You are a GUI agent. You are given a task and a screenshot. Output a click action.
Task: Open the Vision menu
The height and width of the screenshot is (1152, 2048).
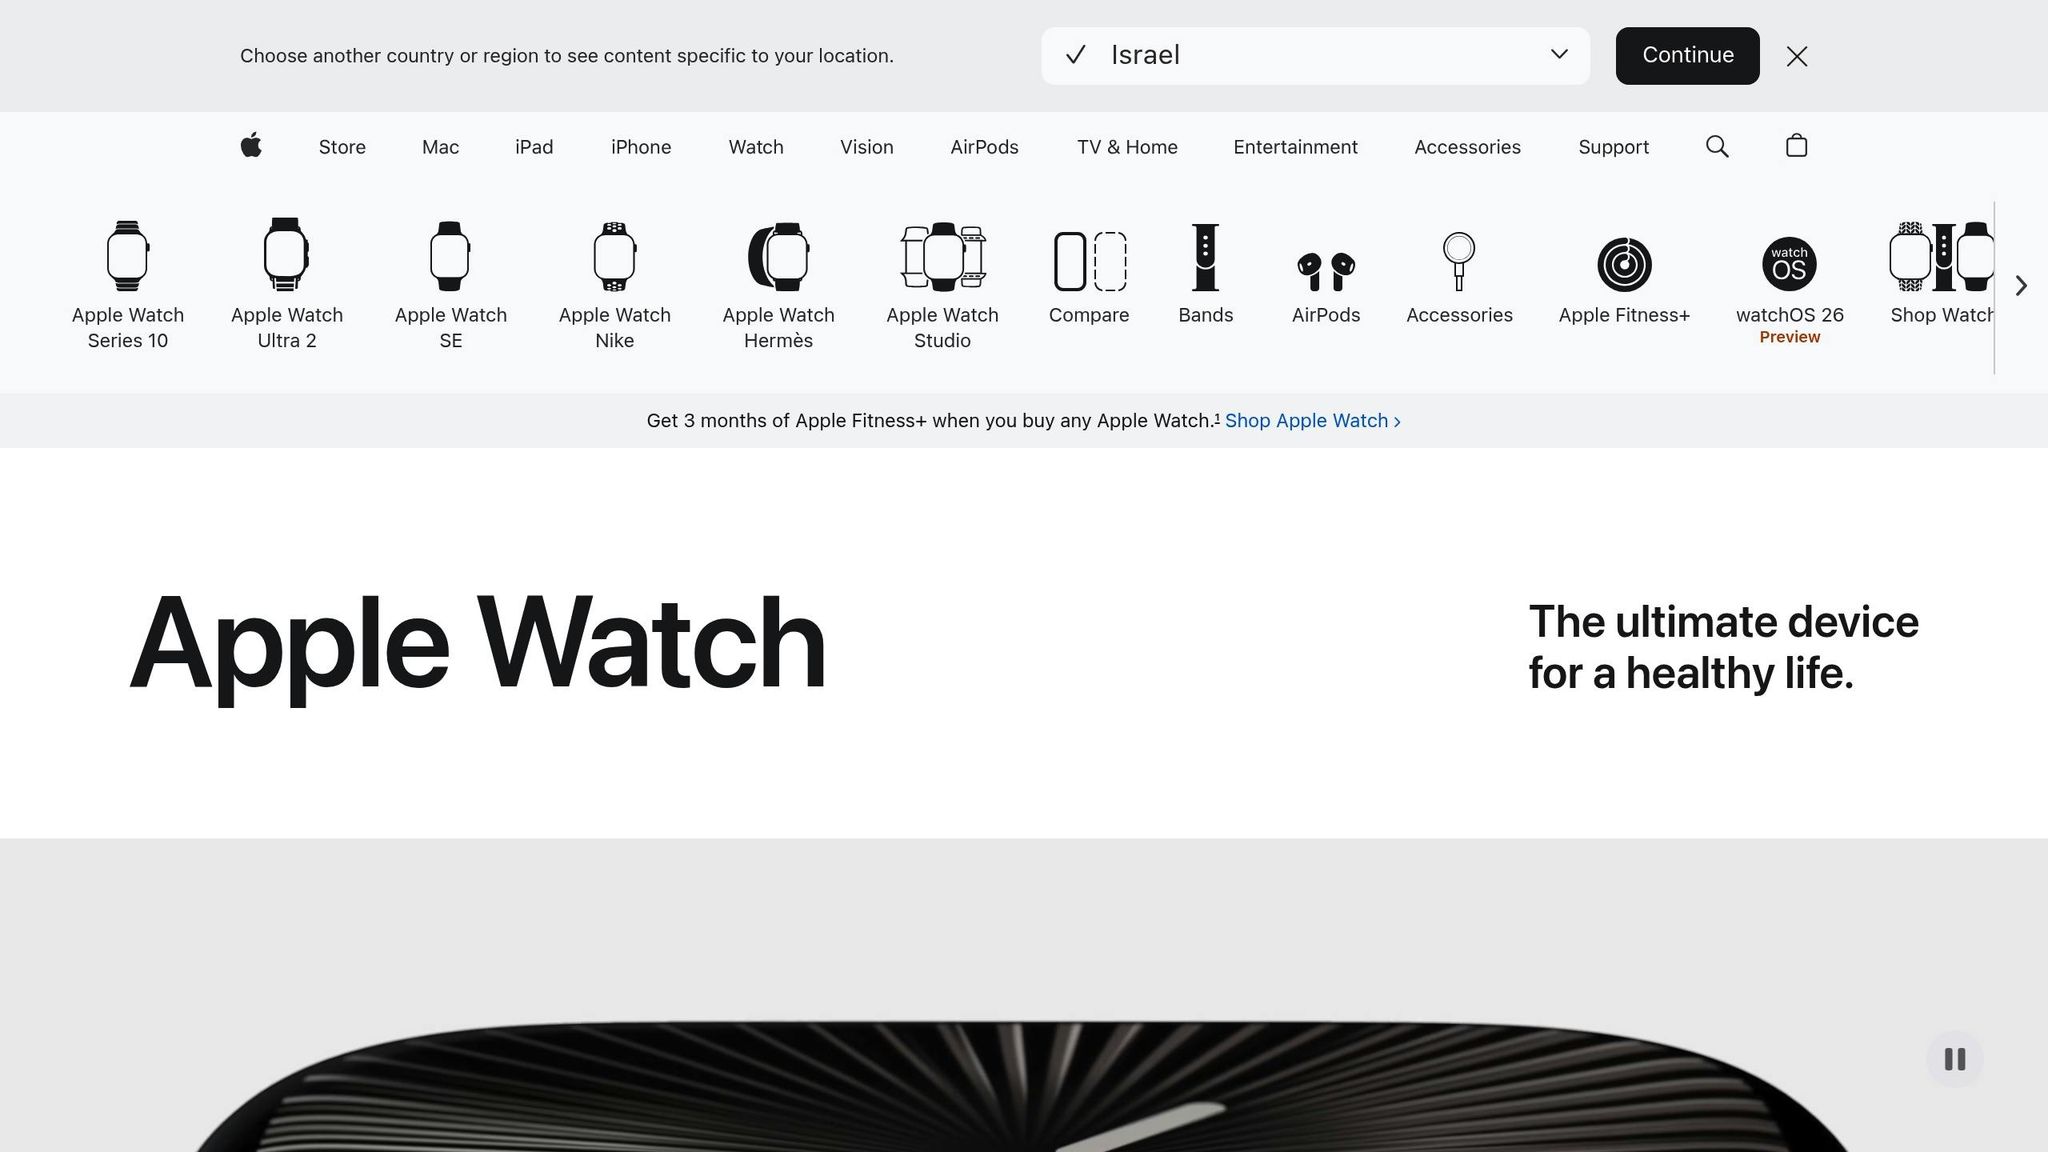(867, 147)
